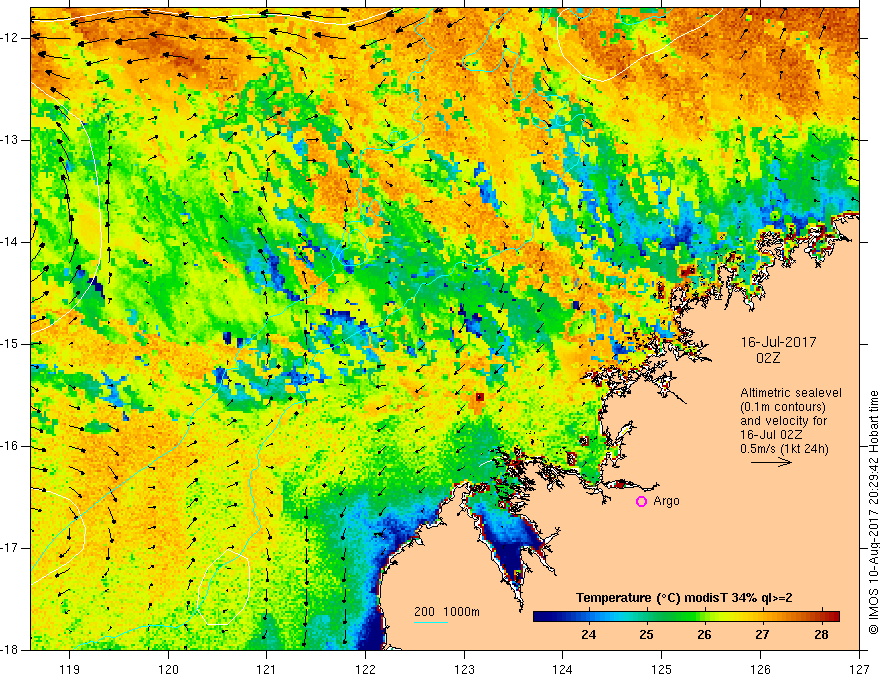Click the longitude 119 axis label
This screenshot has width=880, height=680.
[70, 669]
